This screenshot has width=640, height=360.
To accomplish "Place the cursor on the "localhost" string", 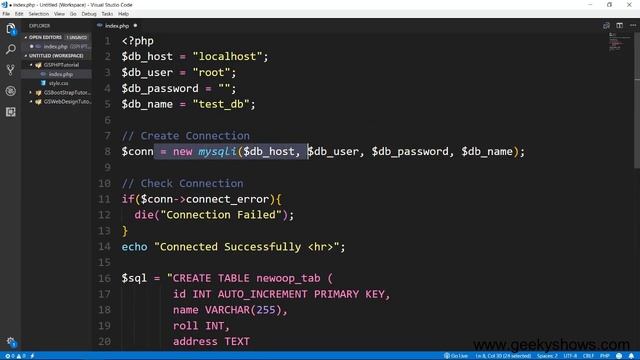I will point(227,56).
